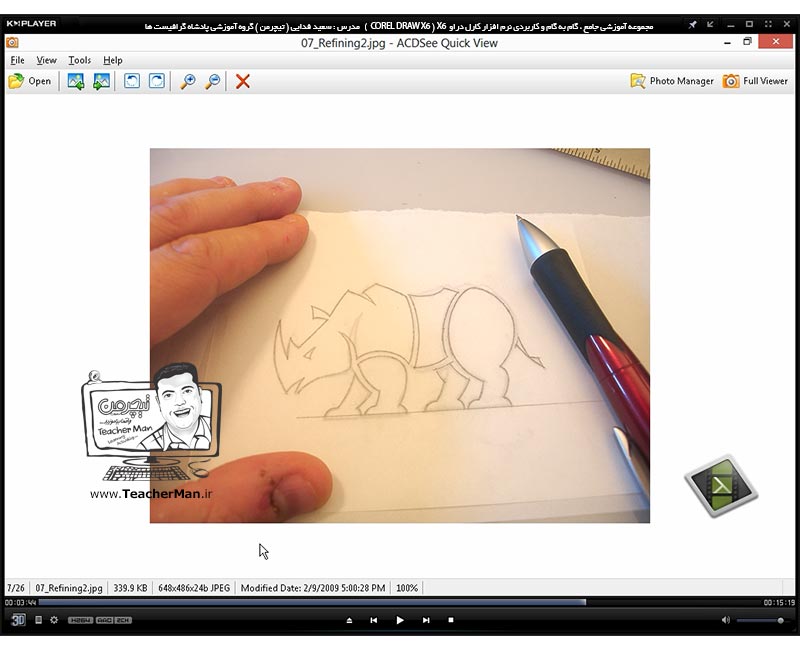
Task: Click the Modified Date entry in the status bar
Action: click(313, 588)
